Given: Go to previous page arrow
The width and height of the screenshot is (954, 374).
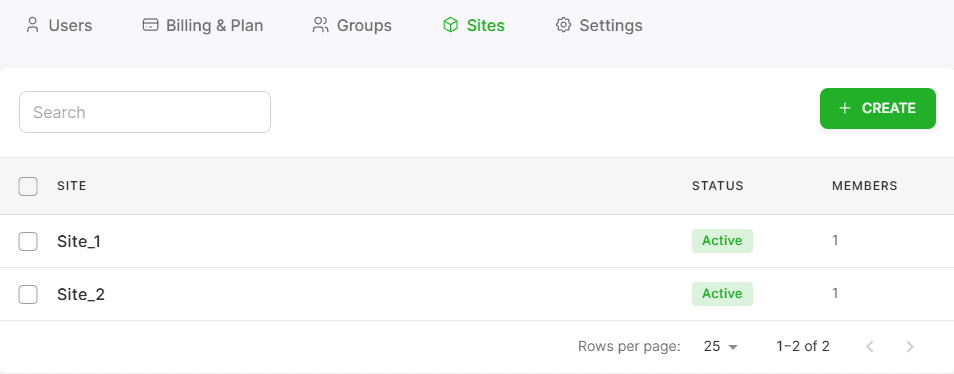Looking at the screenshot, I should (x=870, y=347).
